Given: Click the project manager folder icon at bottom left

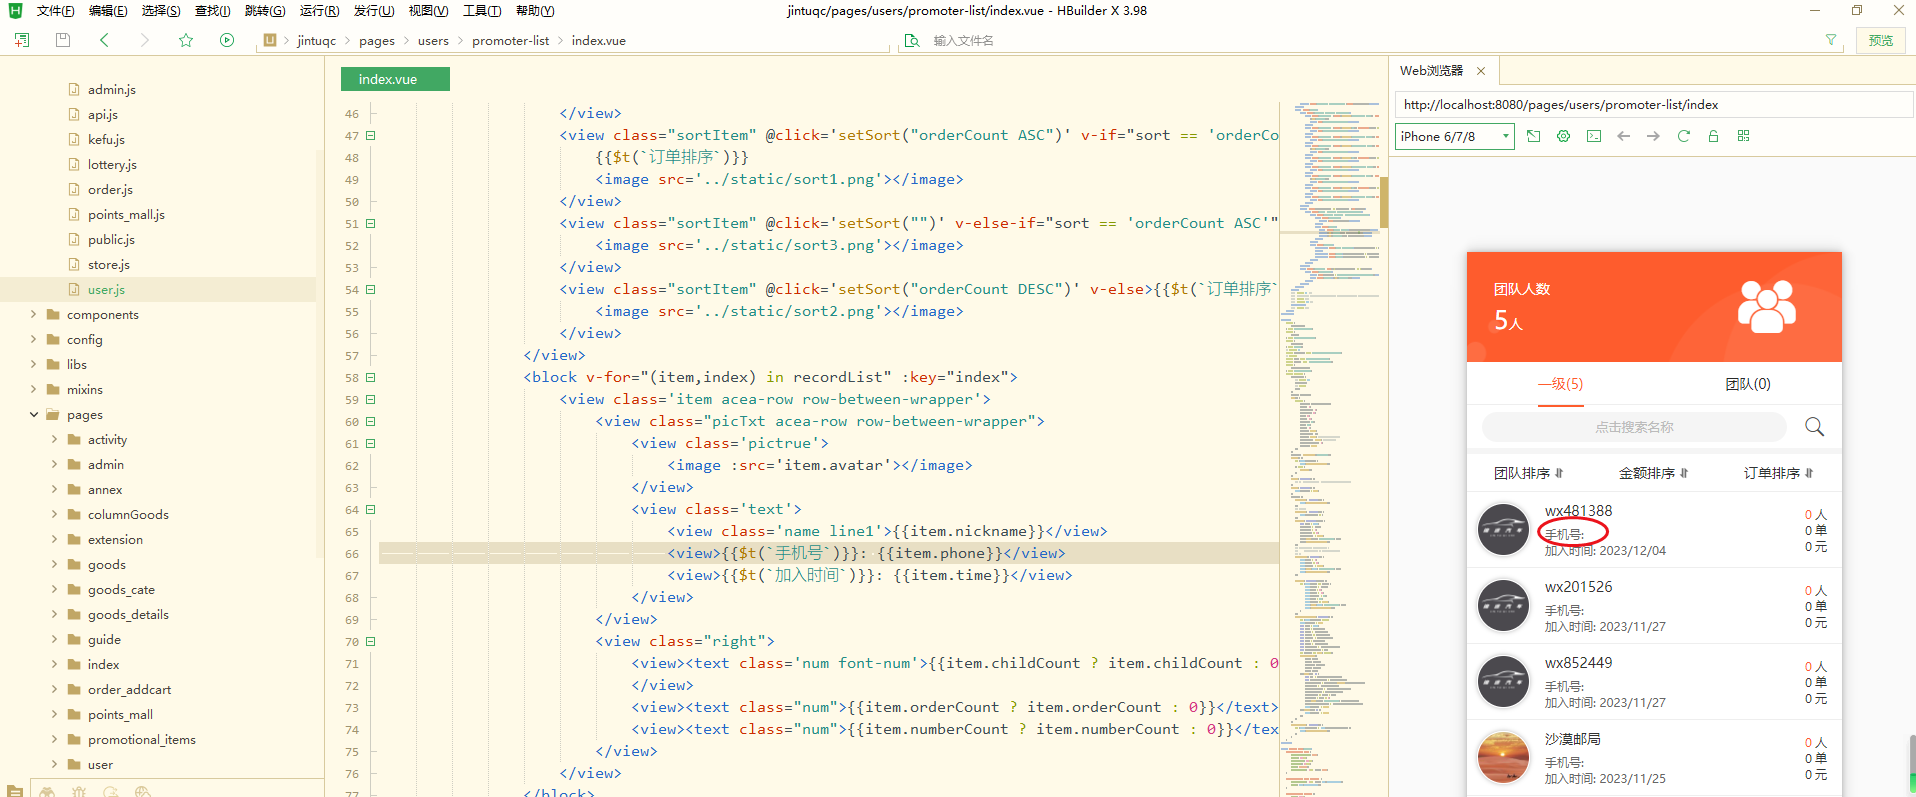Looking at the screenshot, I should point(15,791).
